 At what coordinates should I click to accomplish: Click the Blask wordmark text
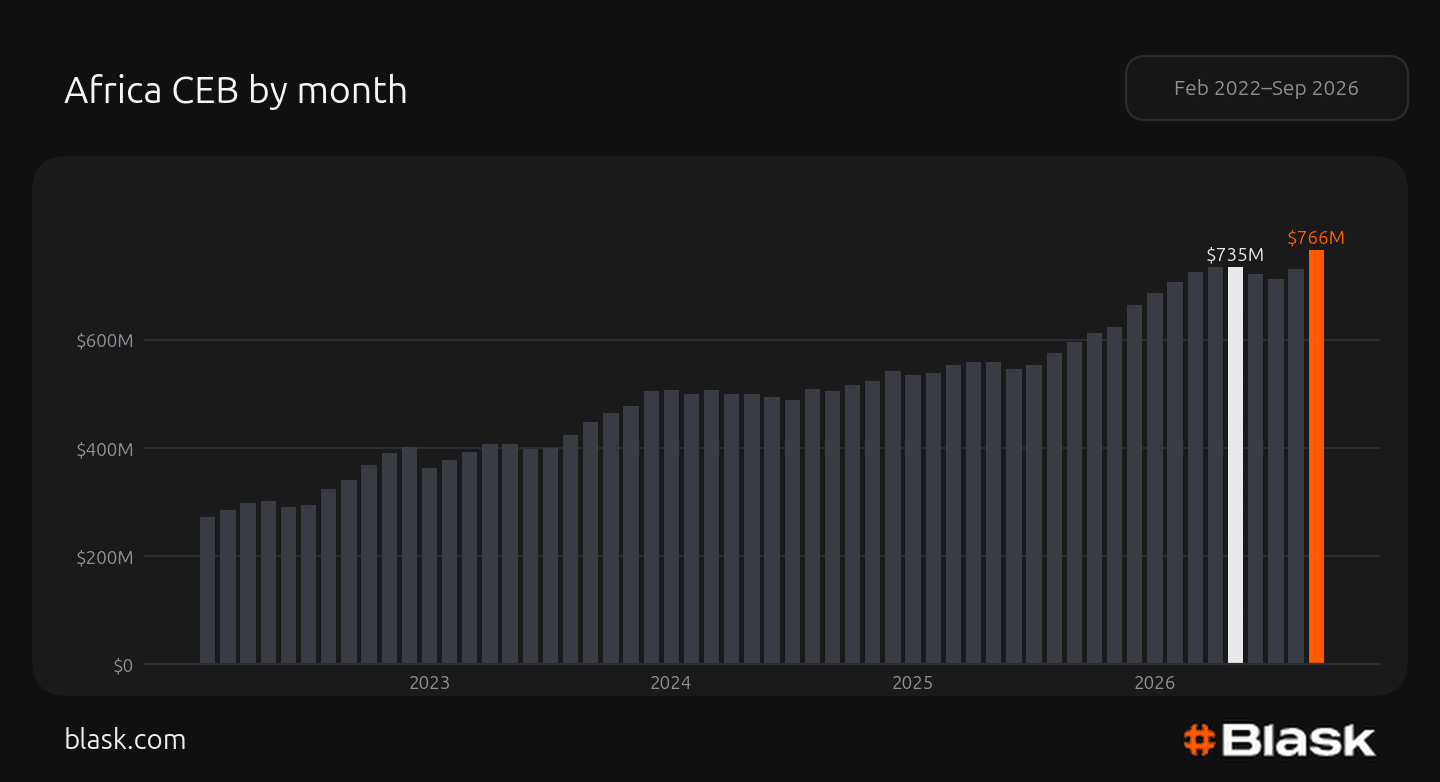[1299, 740]
